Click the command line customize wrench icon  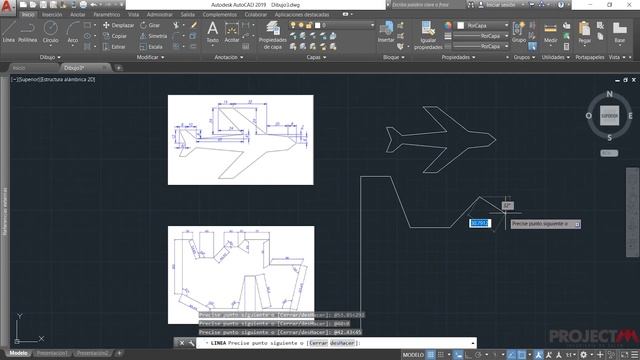191,343
